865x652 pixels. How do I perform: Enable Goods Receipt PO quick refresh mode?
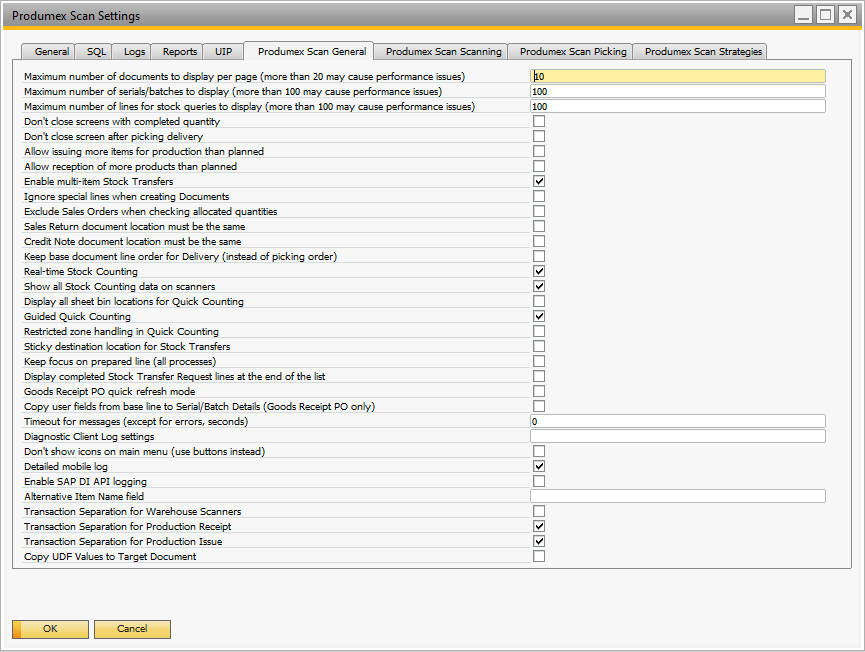539,391
